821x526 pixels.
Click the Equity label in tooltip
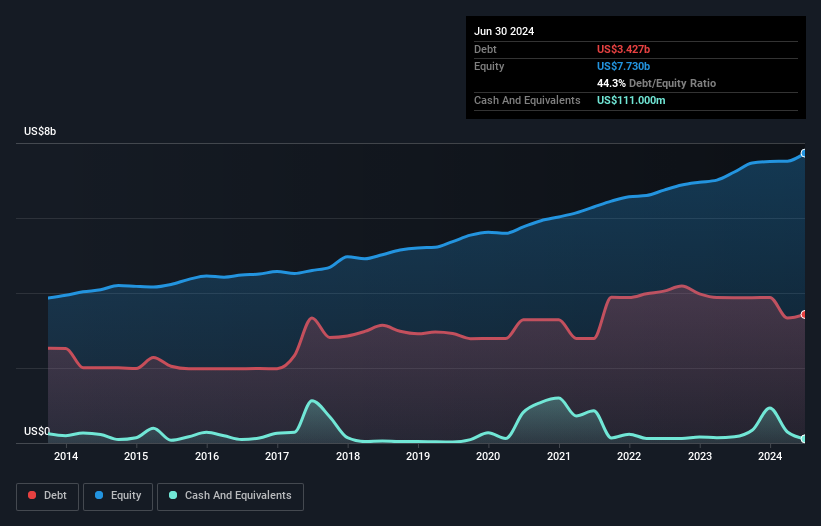(x=489, y=66)
